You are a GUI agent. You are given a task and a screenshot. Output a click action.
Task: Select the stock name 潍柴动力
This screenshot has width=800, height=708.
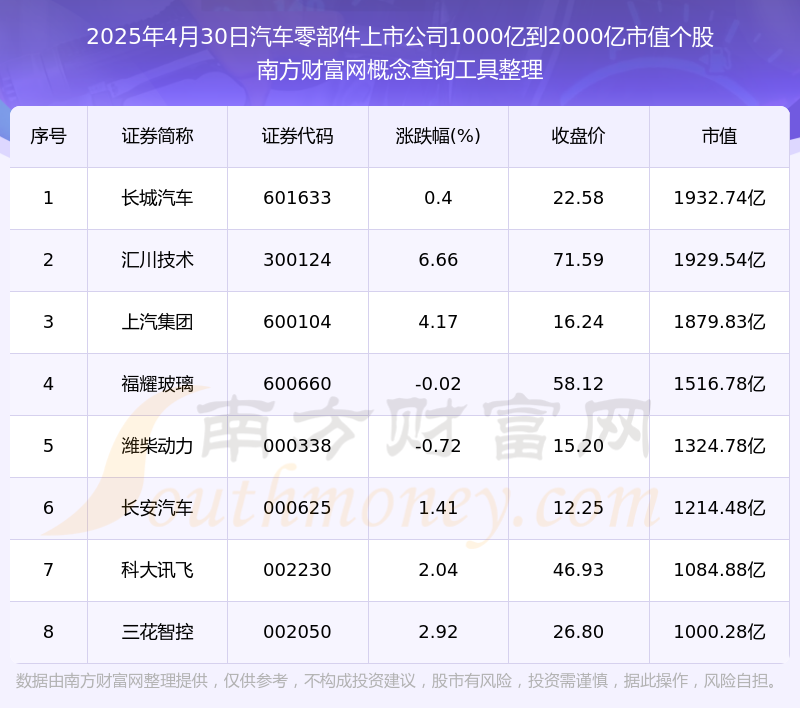click(x=157, y=446)
